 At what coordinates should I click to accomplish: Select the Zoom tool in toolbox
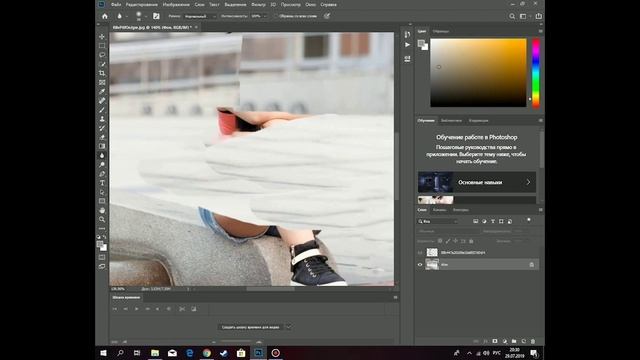coord(102,219)
